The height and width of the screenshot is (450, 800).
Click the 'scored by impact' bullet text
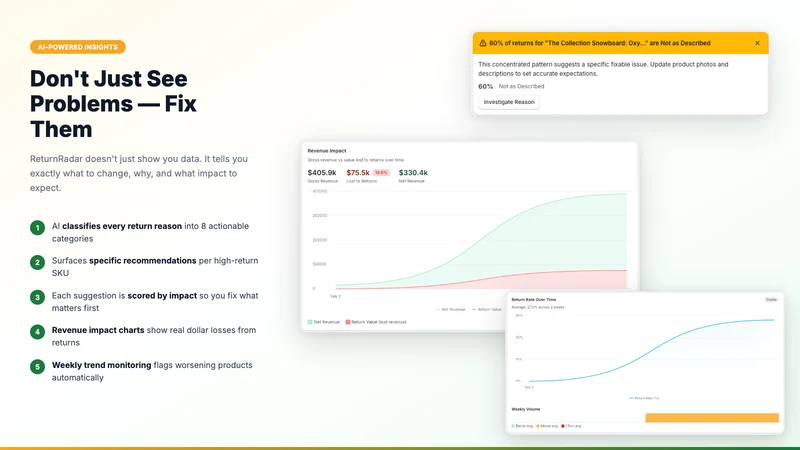tap(162, 295)
